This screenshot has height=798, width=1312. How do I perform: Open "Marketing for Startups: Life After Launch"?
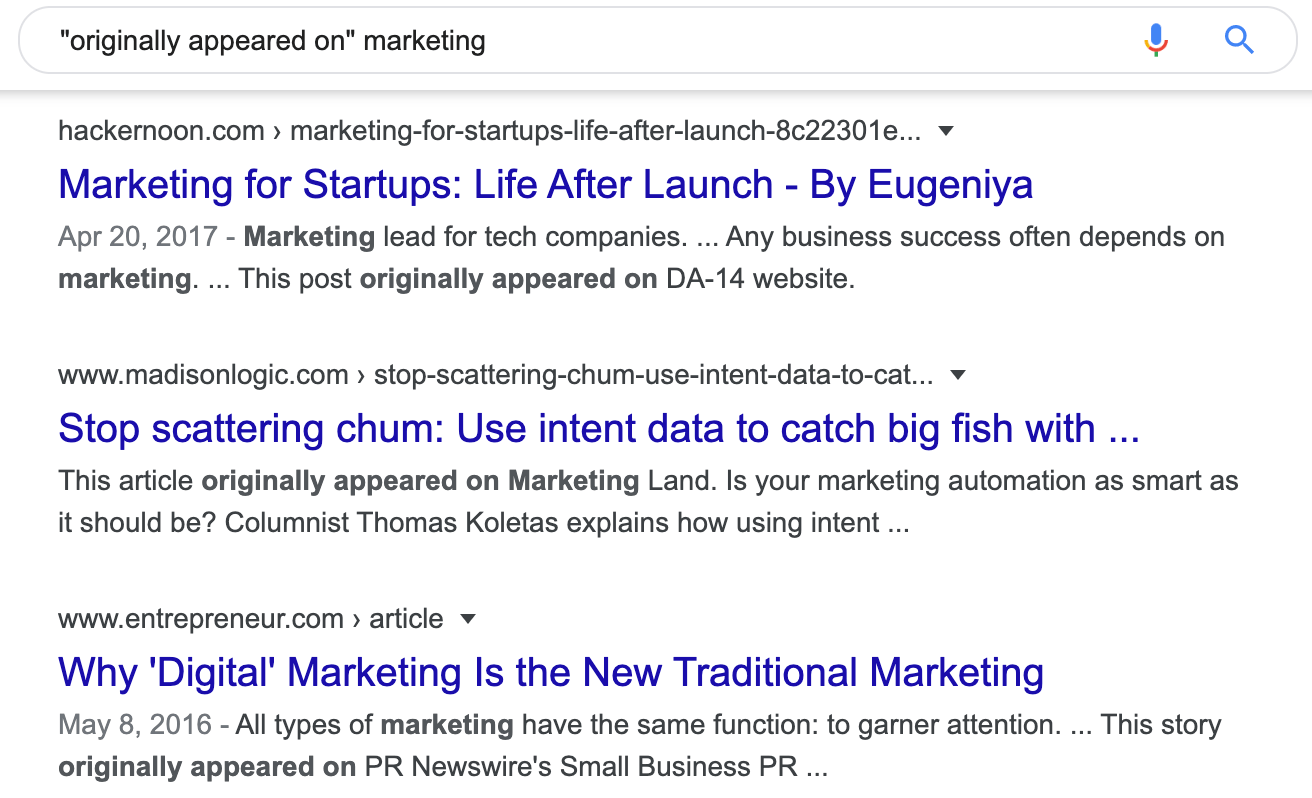click(x=546, y=184)
